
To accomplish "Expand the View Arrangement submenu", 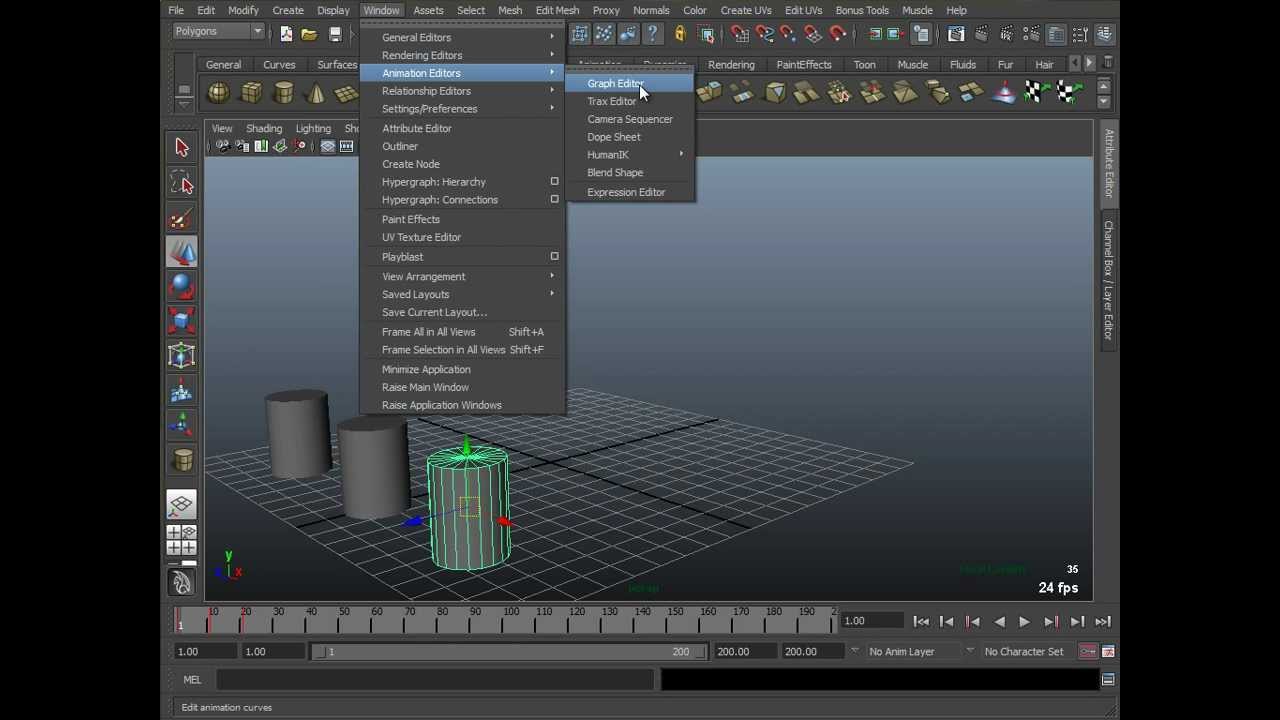I will click(463, 277).
